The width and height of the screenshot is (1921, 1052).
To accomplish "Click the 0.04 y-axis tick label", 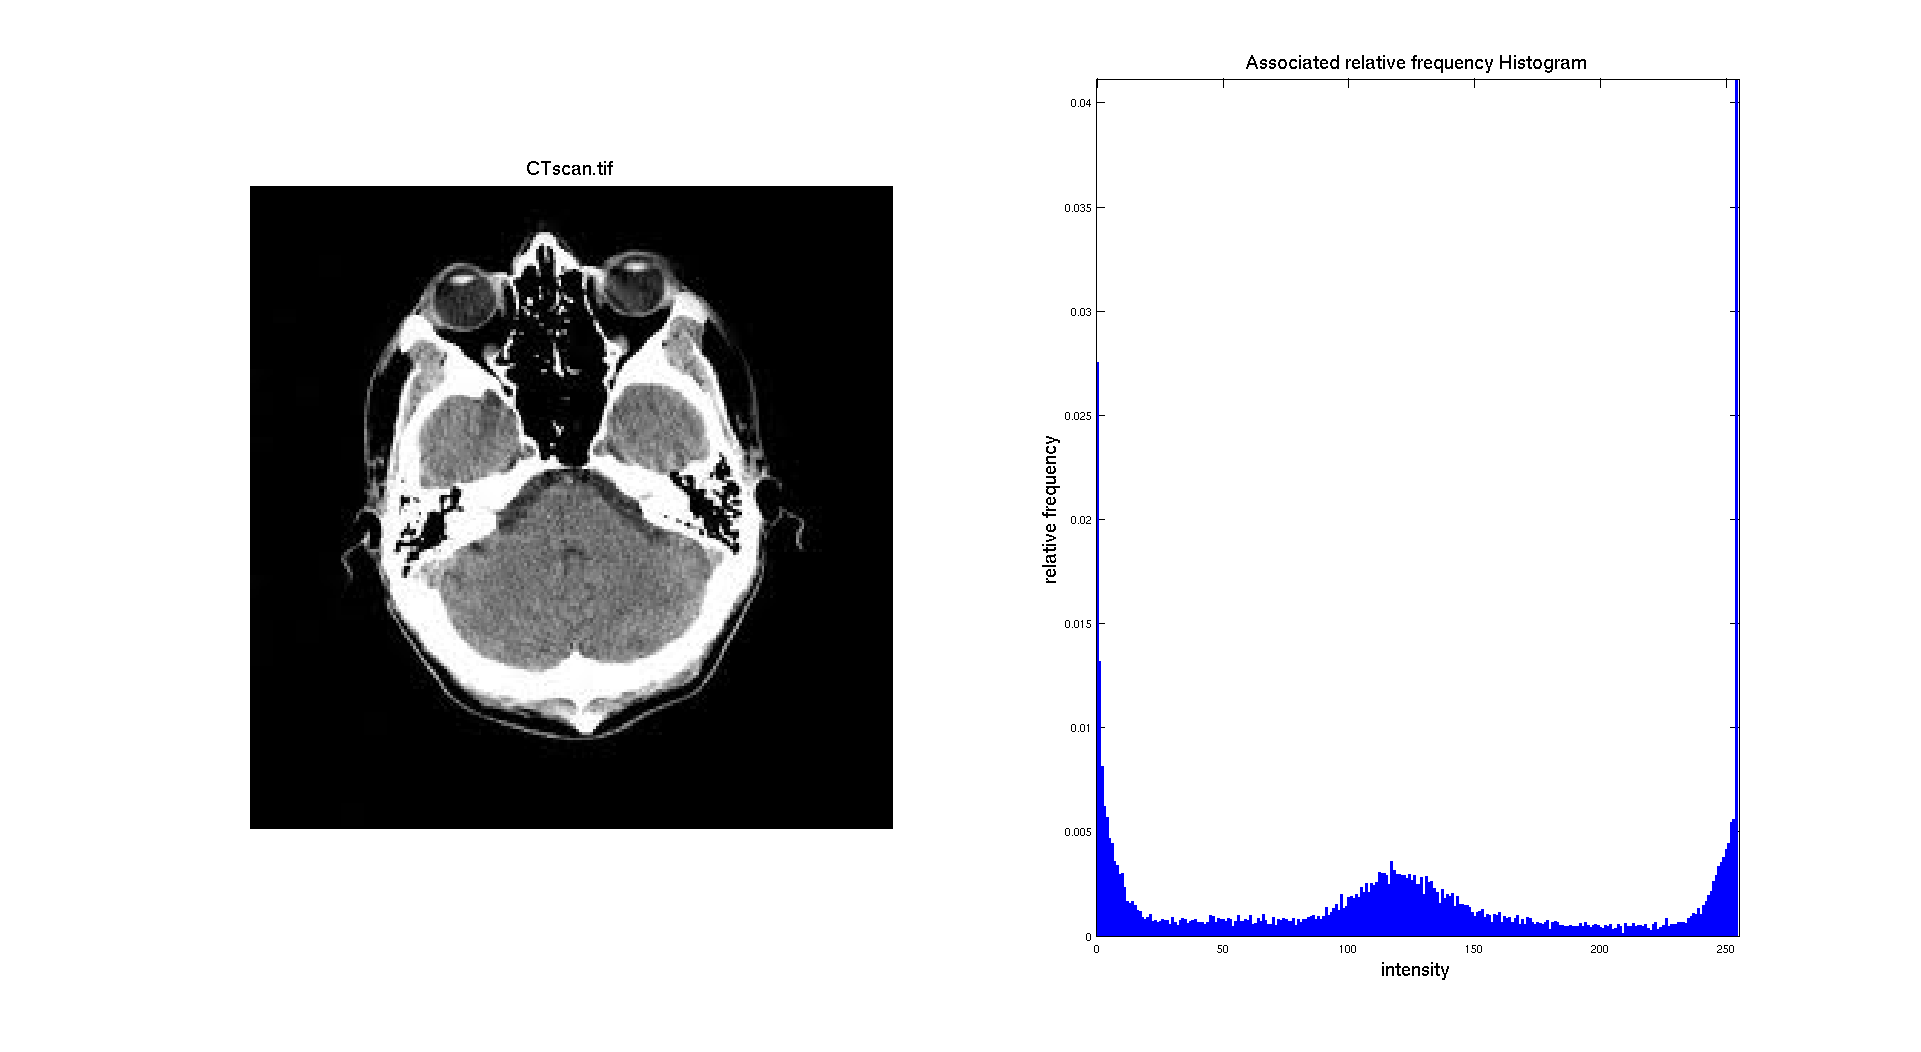I will (x=1080, y=103).
